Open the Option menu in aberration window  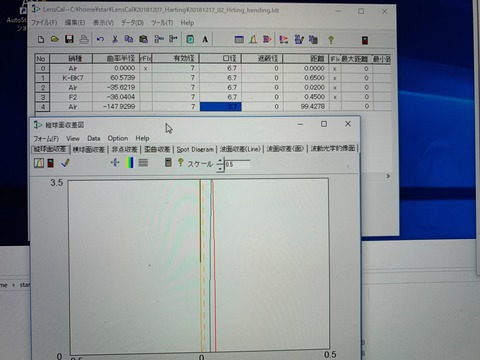118,138
